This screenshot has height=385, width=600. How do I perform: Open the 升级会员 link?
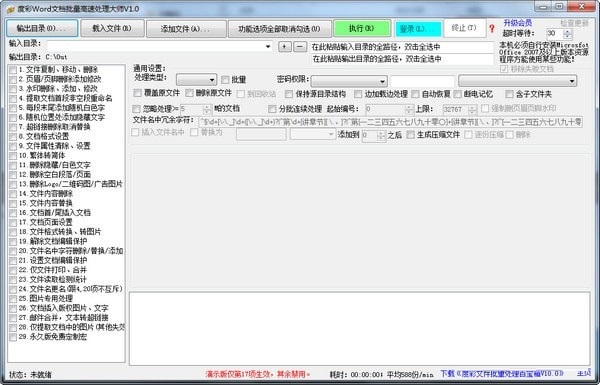517,23
